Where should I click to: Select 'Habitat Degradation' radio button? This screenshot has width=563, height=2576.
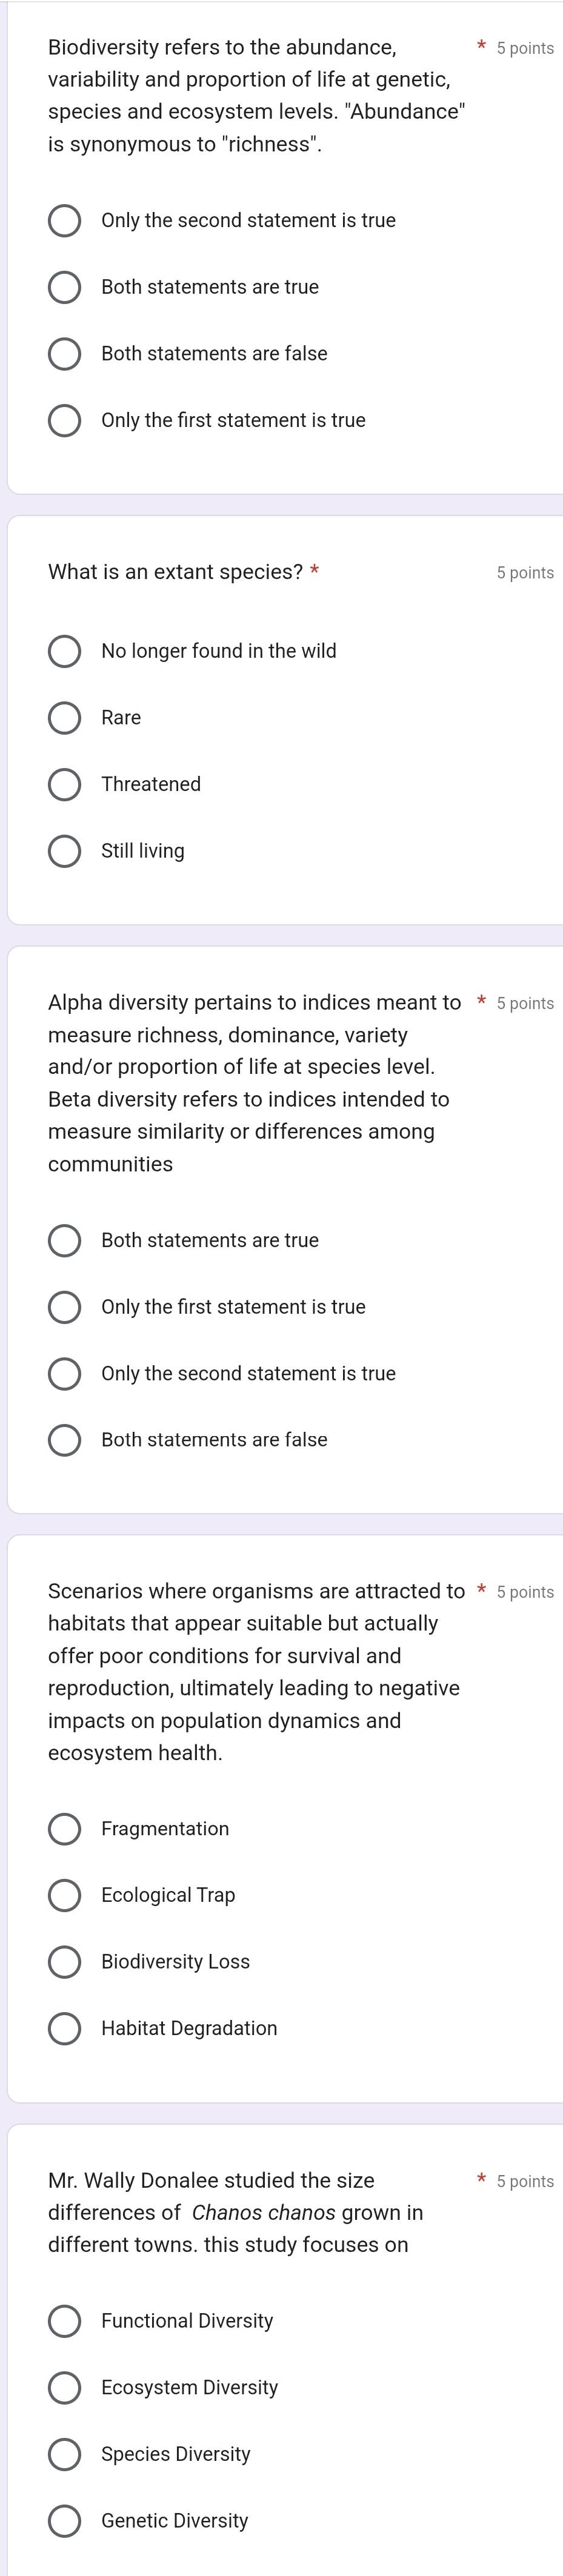point(65,2029)
